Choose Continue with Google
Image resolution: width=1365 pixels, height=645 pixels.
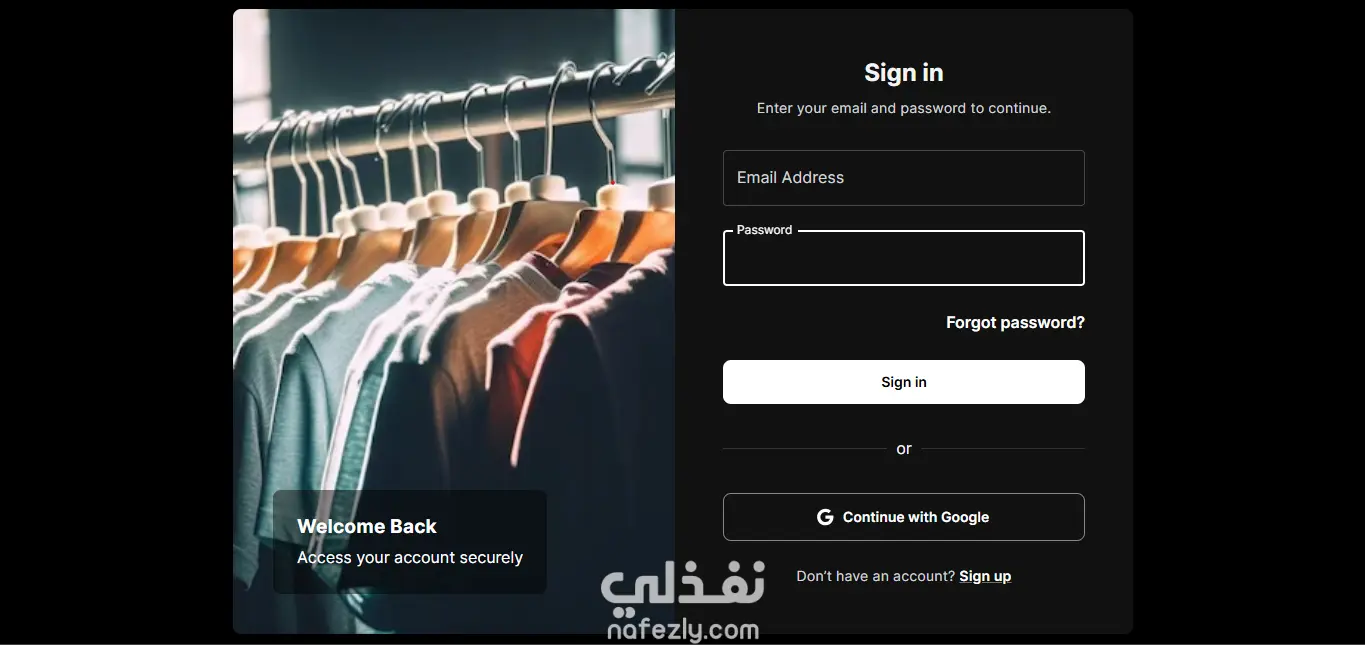point(904,517)
